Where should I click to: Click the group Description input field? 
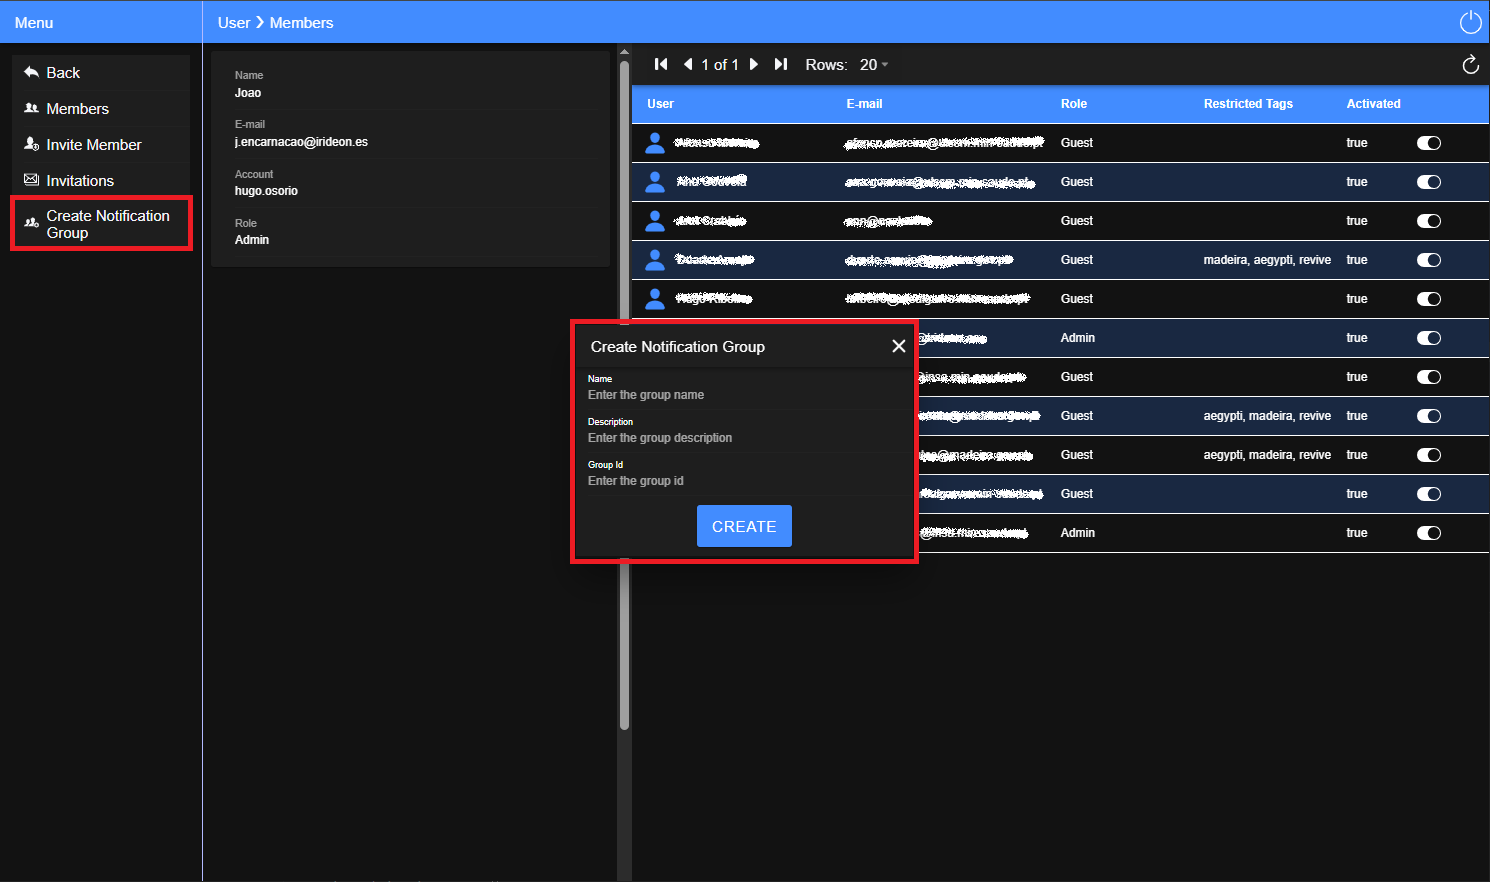(x=745, y=438)
